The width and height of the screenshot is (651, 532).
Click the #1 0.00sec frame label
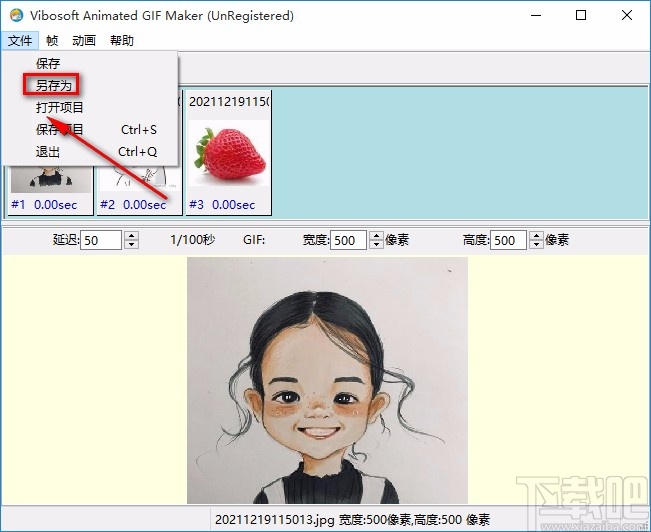tap(44, 204)
